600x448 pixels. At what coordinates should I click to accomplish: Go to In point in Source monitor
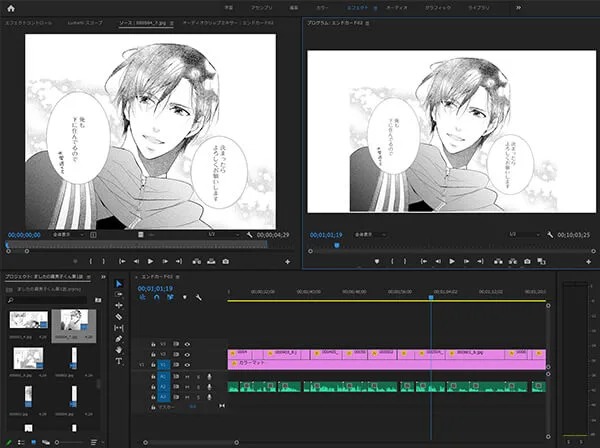(x=122, y=261)
